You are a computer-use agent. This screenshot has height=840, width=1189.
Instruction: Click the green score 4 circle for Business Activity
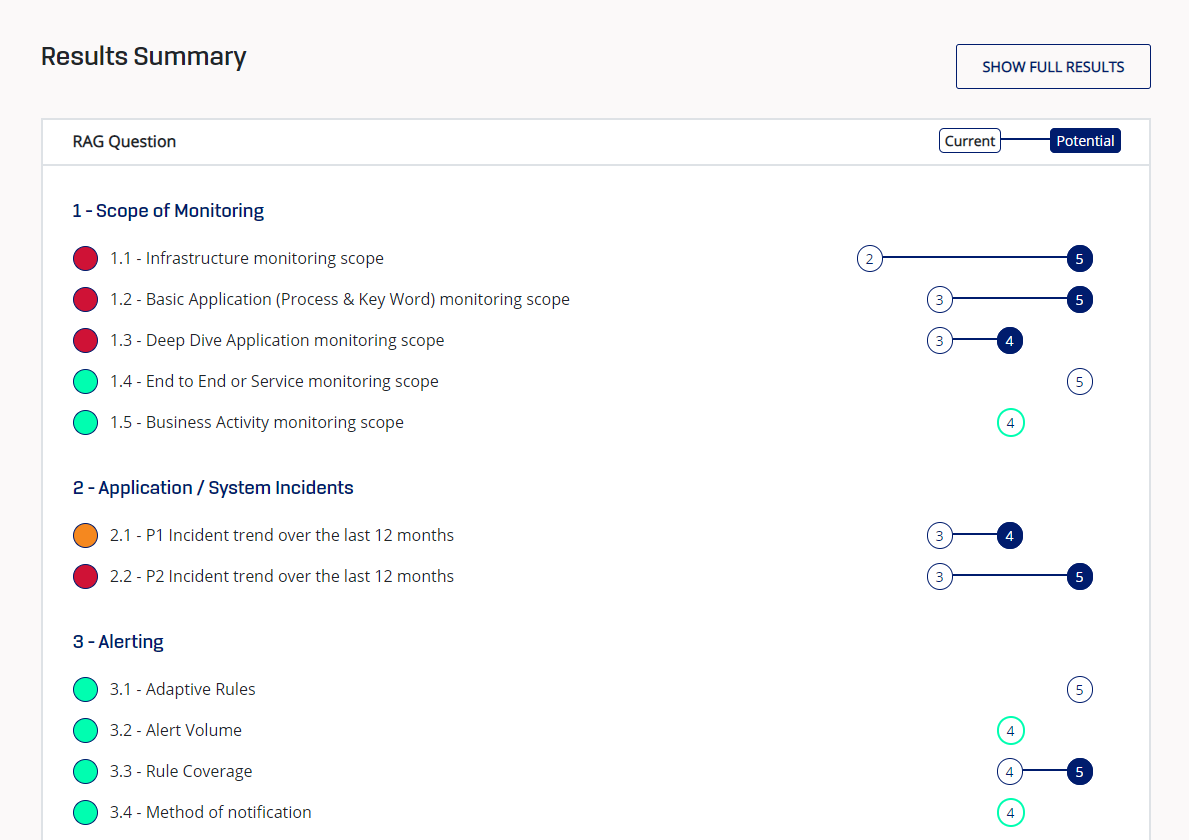tap(1010, 422)
